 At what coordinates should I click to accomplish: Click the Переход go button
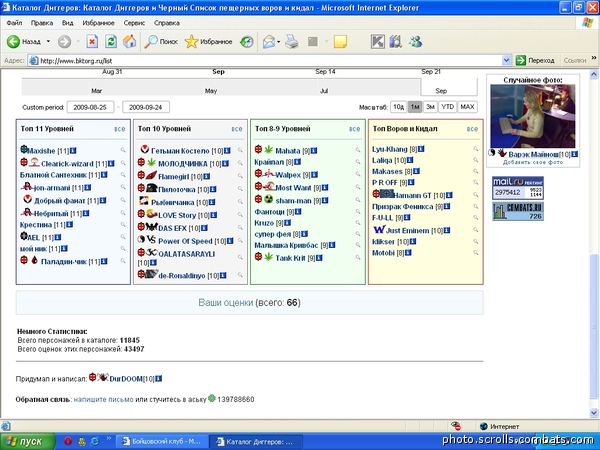tap(535, 60)
